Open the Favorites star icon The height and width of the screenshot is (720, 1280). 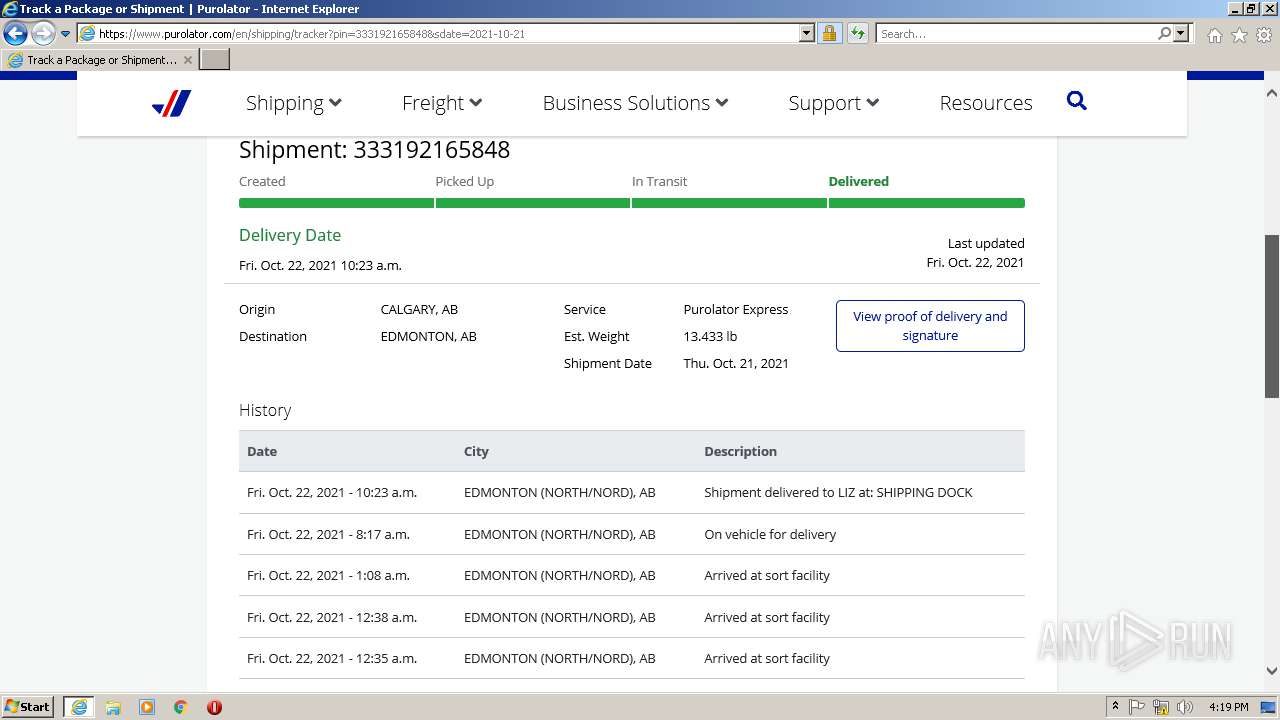tap(1239, 35)
